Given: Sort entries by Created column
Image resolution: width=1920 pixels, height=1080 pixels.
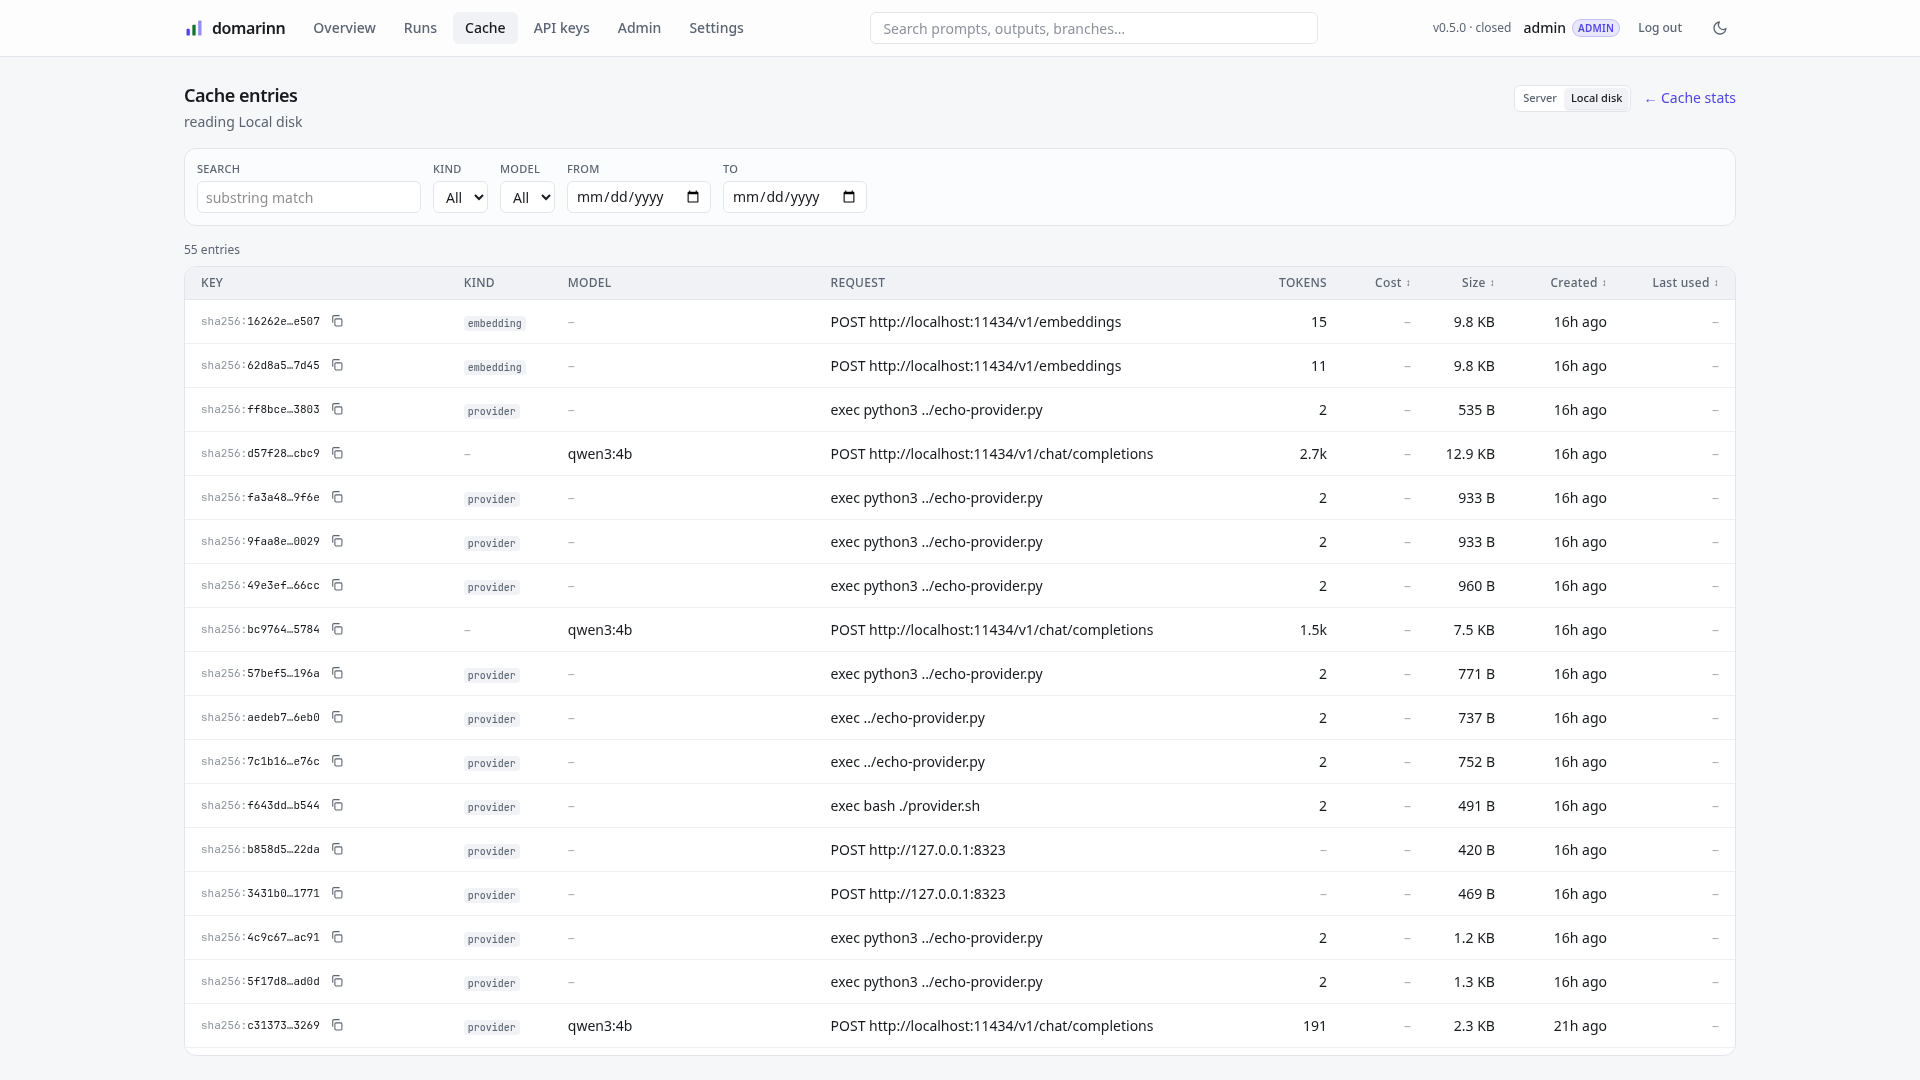Looking at the screenshot, I should coord(1578,283).
